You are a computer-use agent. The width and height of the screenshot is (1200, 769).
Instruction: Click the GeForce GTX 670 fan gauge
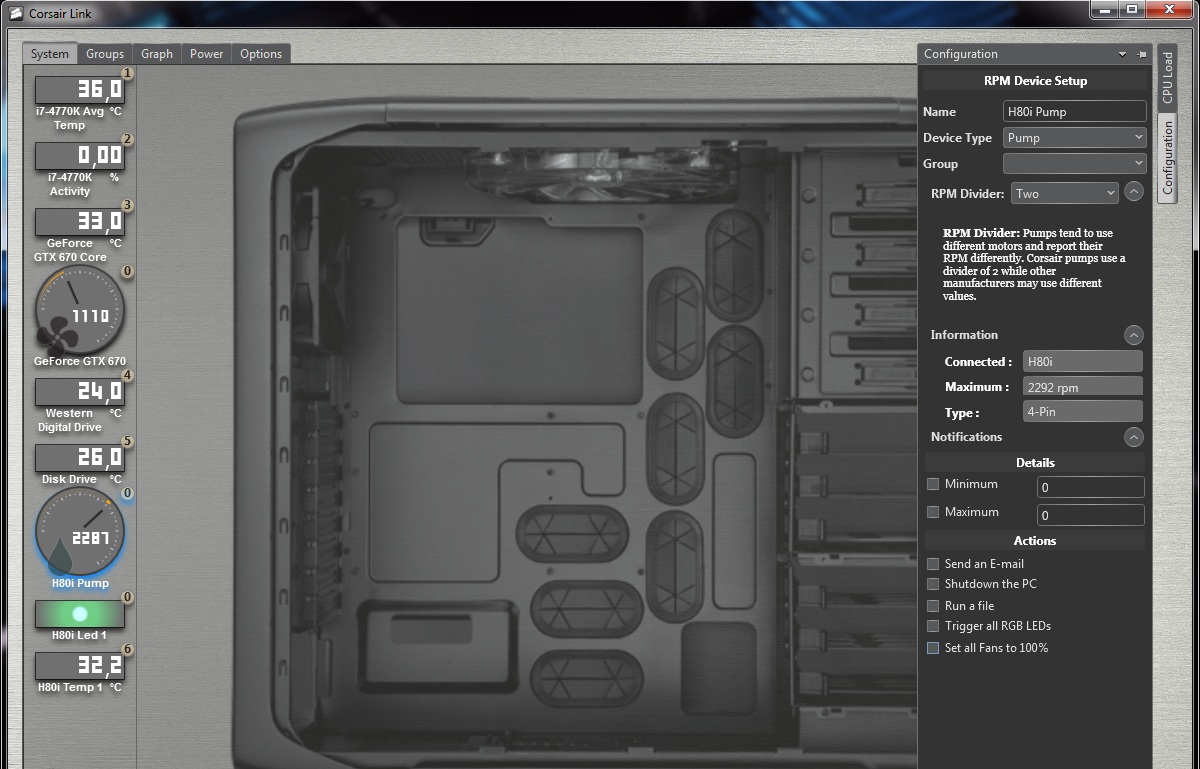(x=80, y=312)
